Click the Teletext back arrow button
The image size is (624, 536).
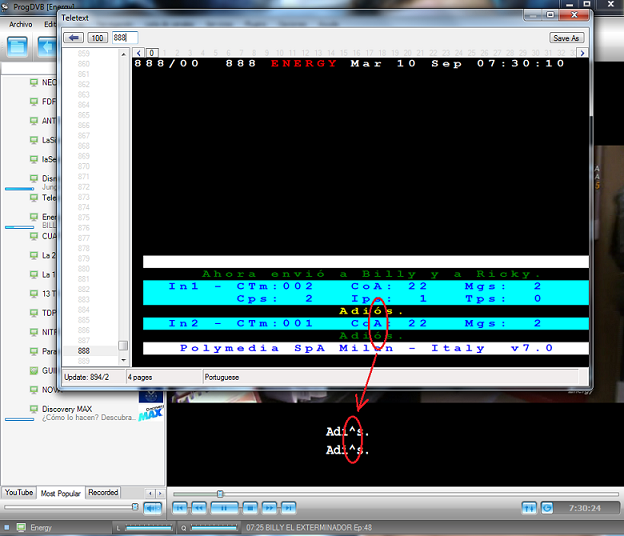[x=74, y=38]
